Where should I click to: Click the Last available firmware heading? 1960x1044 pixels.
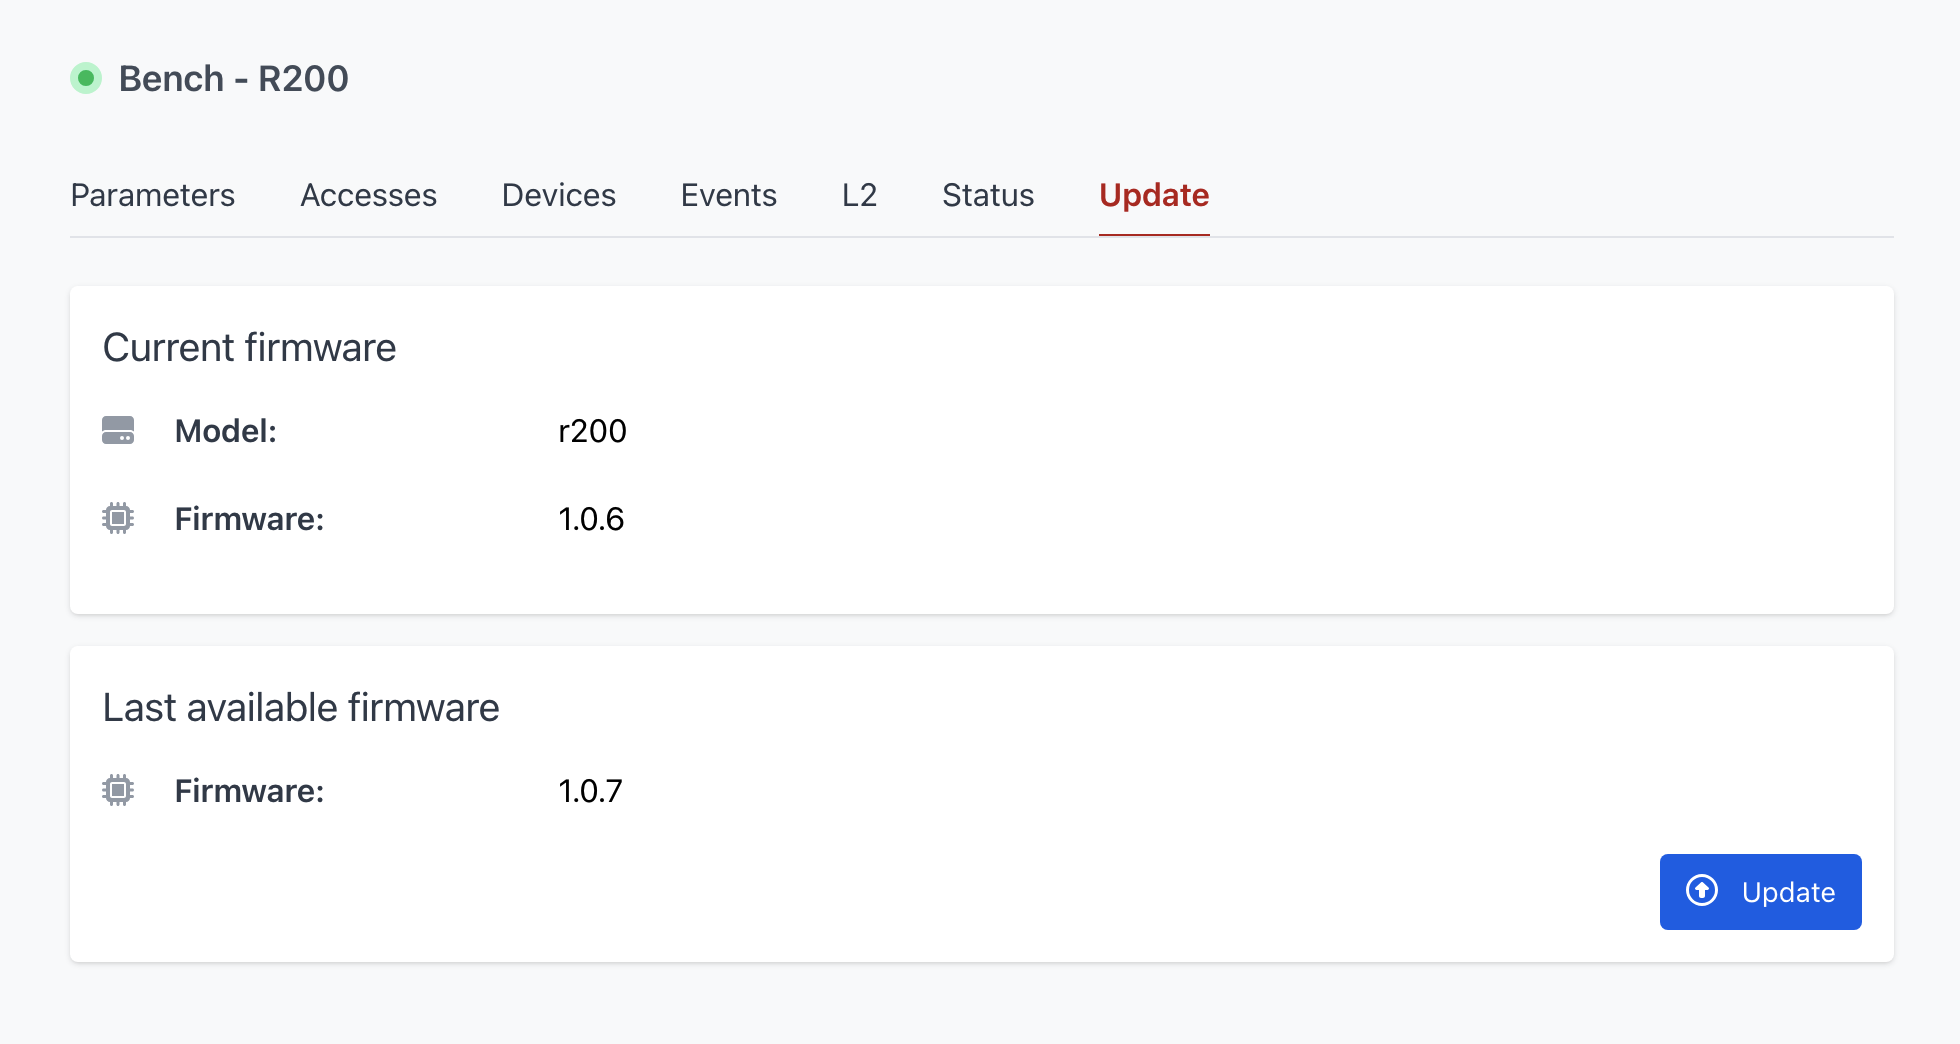point(301,708)
